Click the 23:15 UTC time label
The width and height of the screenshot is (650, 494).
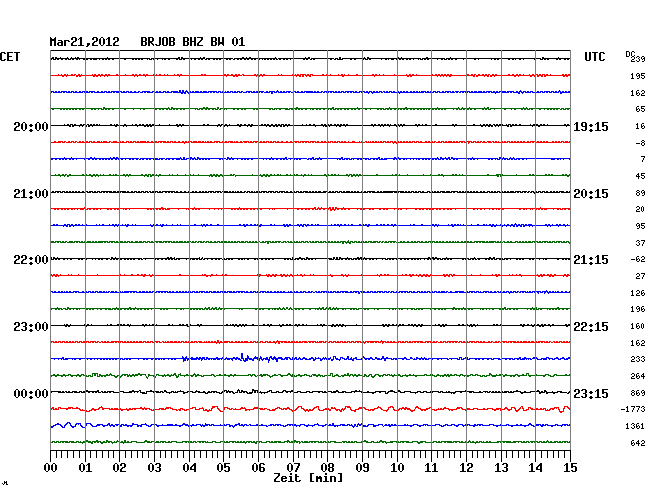(591, 393)
